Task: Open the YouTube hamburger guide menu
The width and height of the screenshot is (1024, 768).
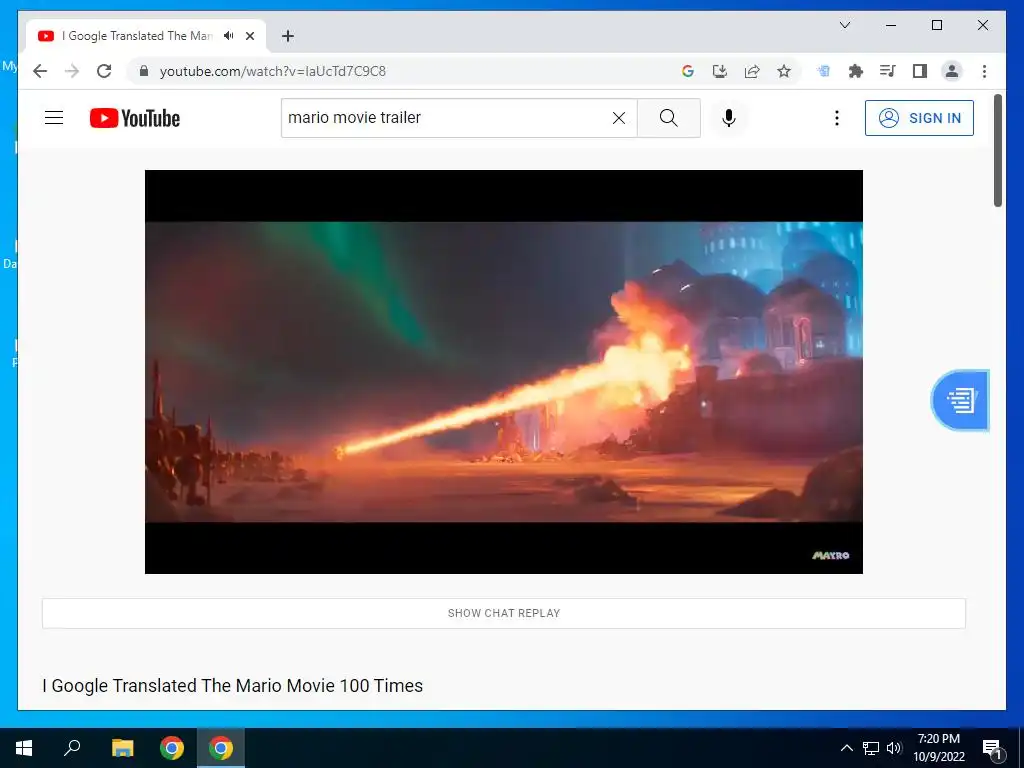Action: coord(54,118)
